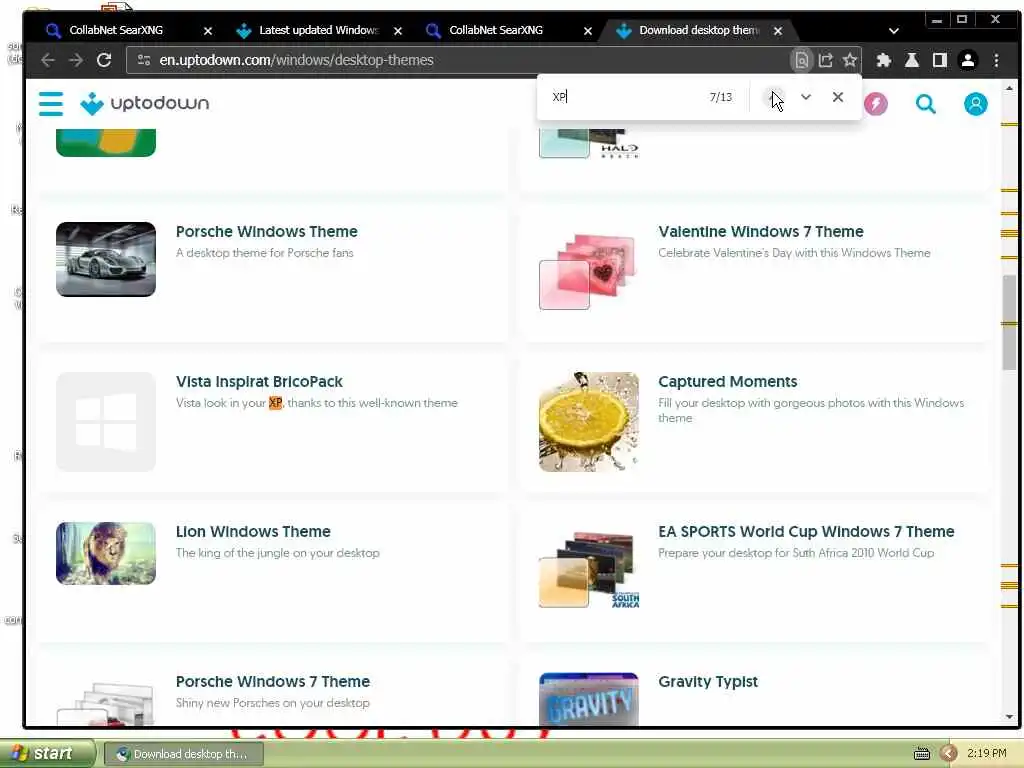Screen dimensions: 1024x768
Task: Open Gravity Typist link
Action: [708, 681]
